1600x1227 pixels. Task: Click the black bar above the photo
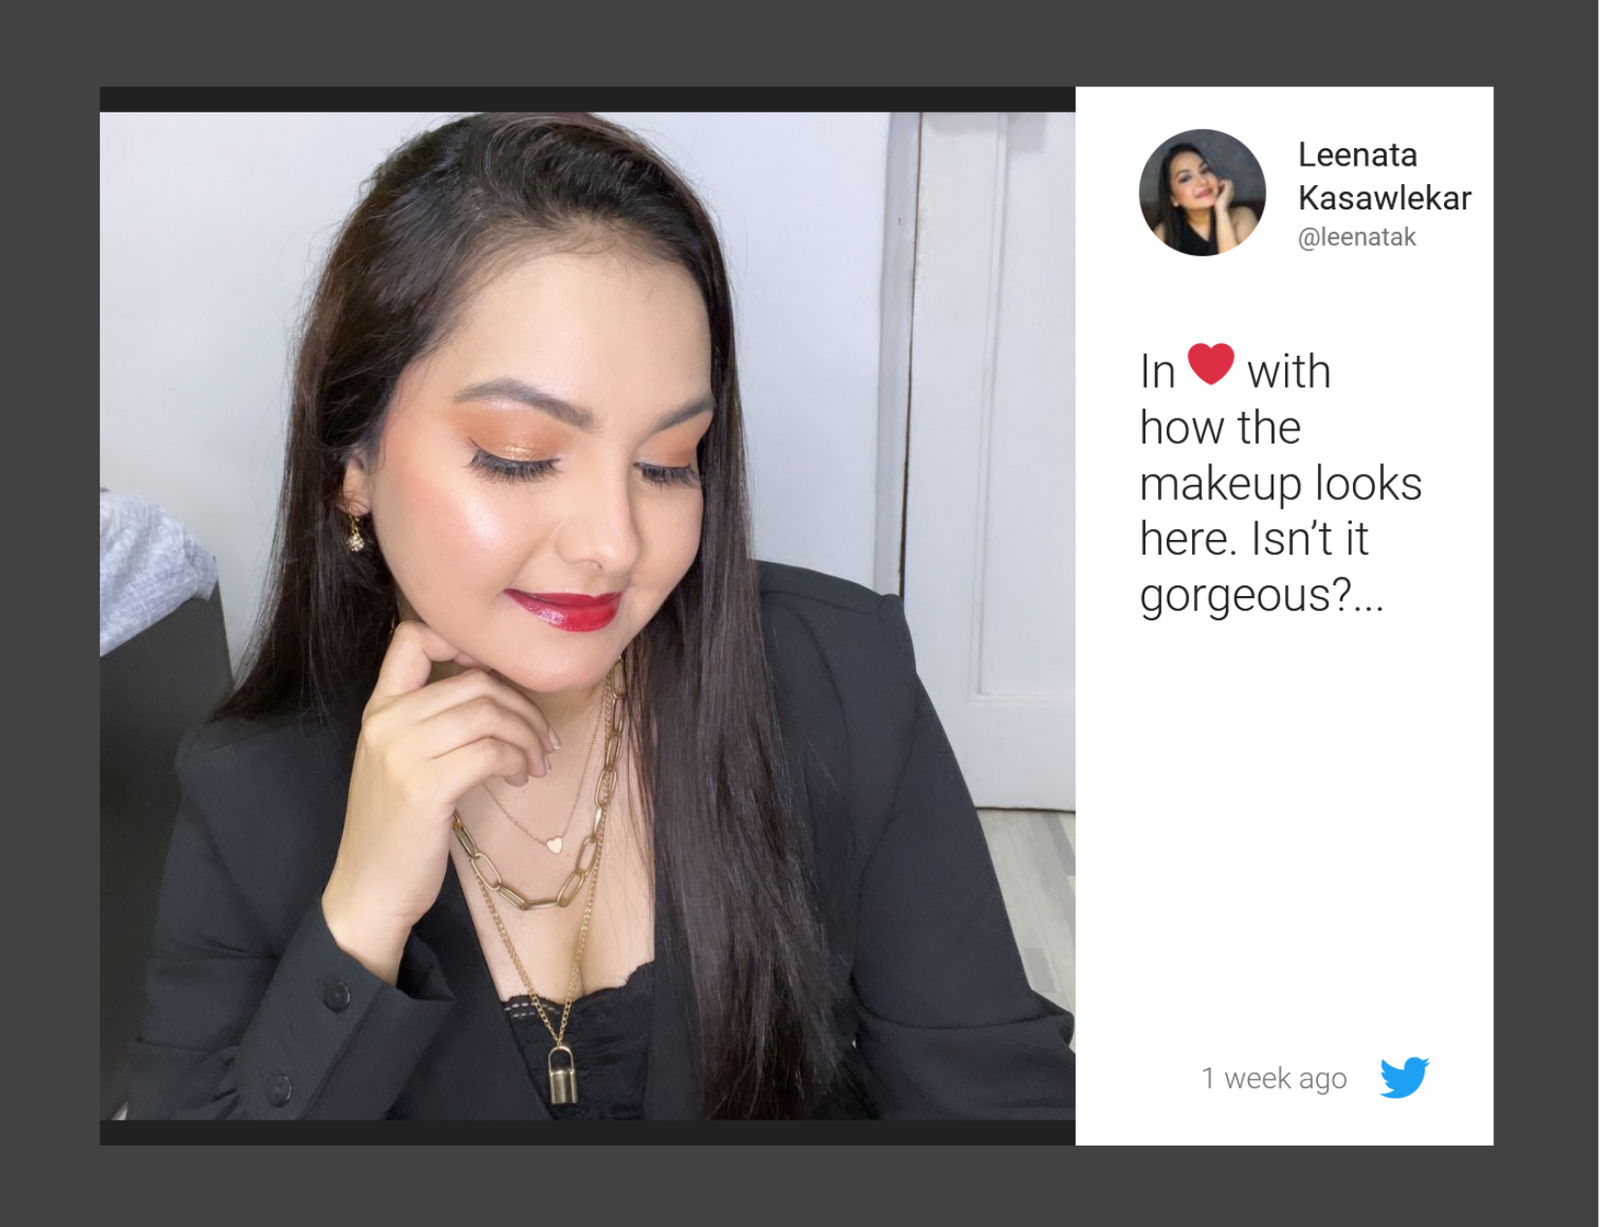587,99
